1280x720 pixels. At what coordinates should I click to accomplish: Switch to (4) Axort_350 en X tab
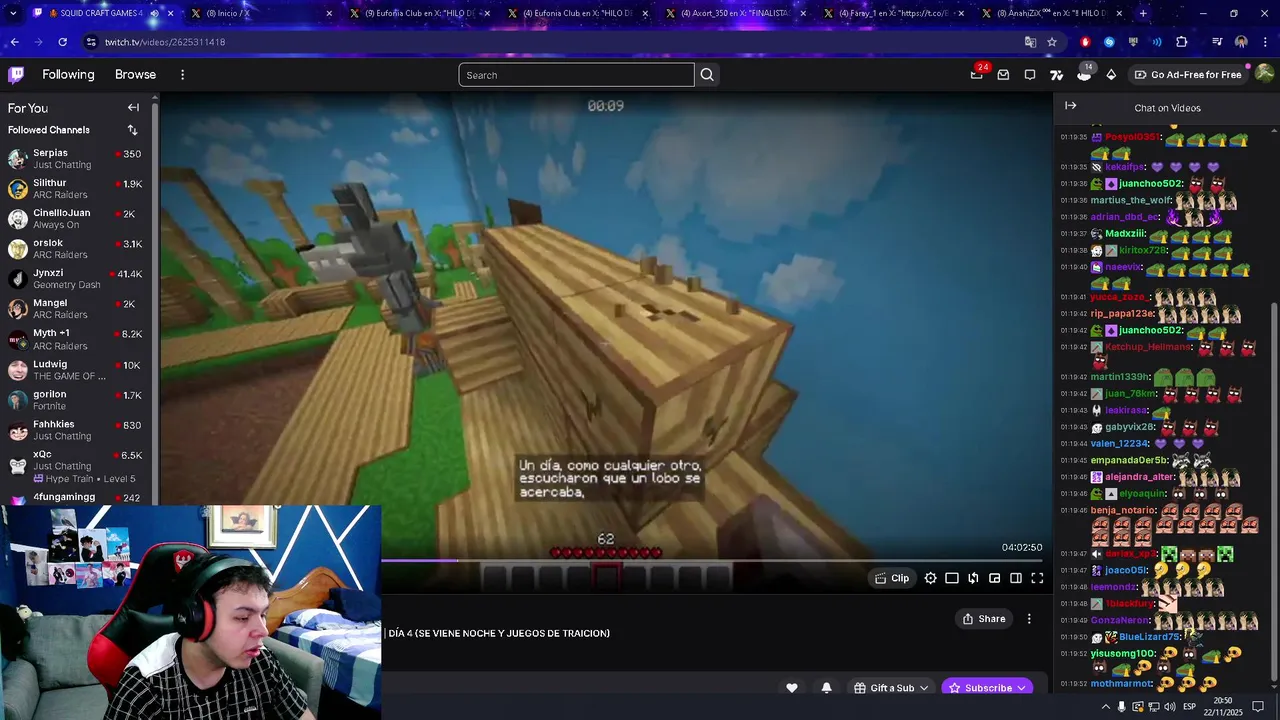point(736,13)
